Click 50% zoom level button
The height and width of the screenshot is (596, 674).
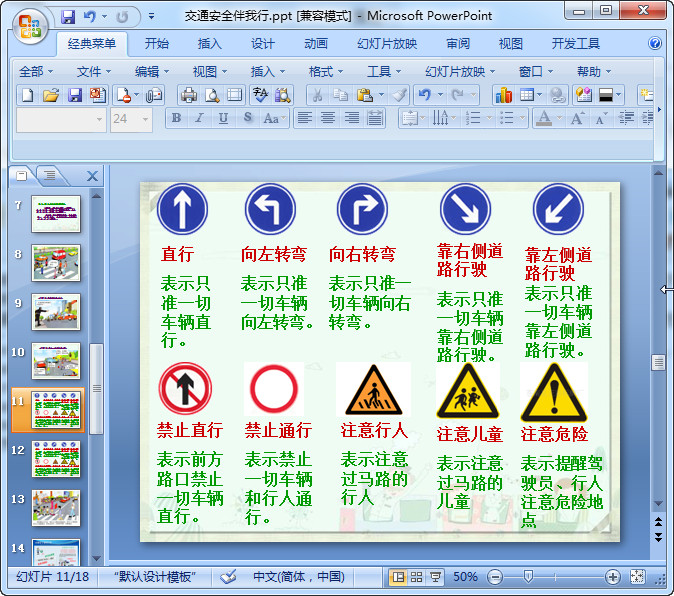point(465,577)
